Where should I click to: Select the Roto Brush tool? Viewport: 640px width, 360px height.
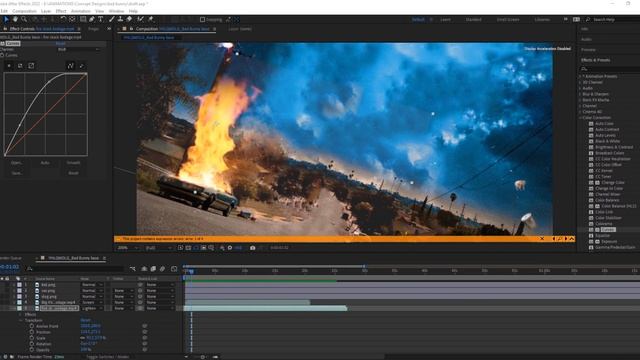[140, 19]
